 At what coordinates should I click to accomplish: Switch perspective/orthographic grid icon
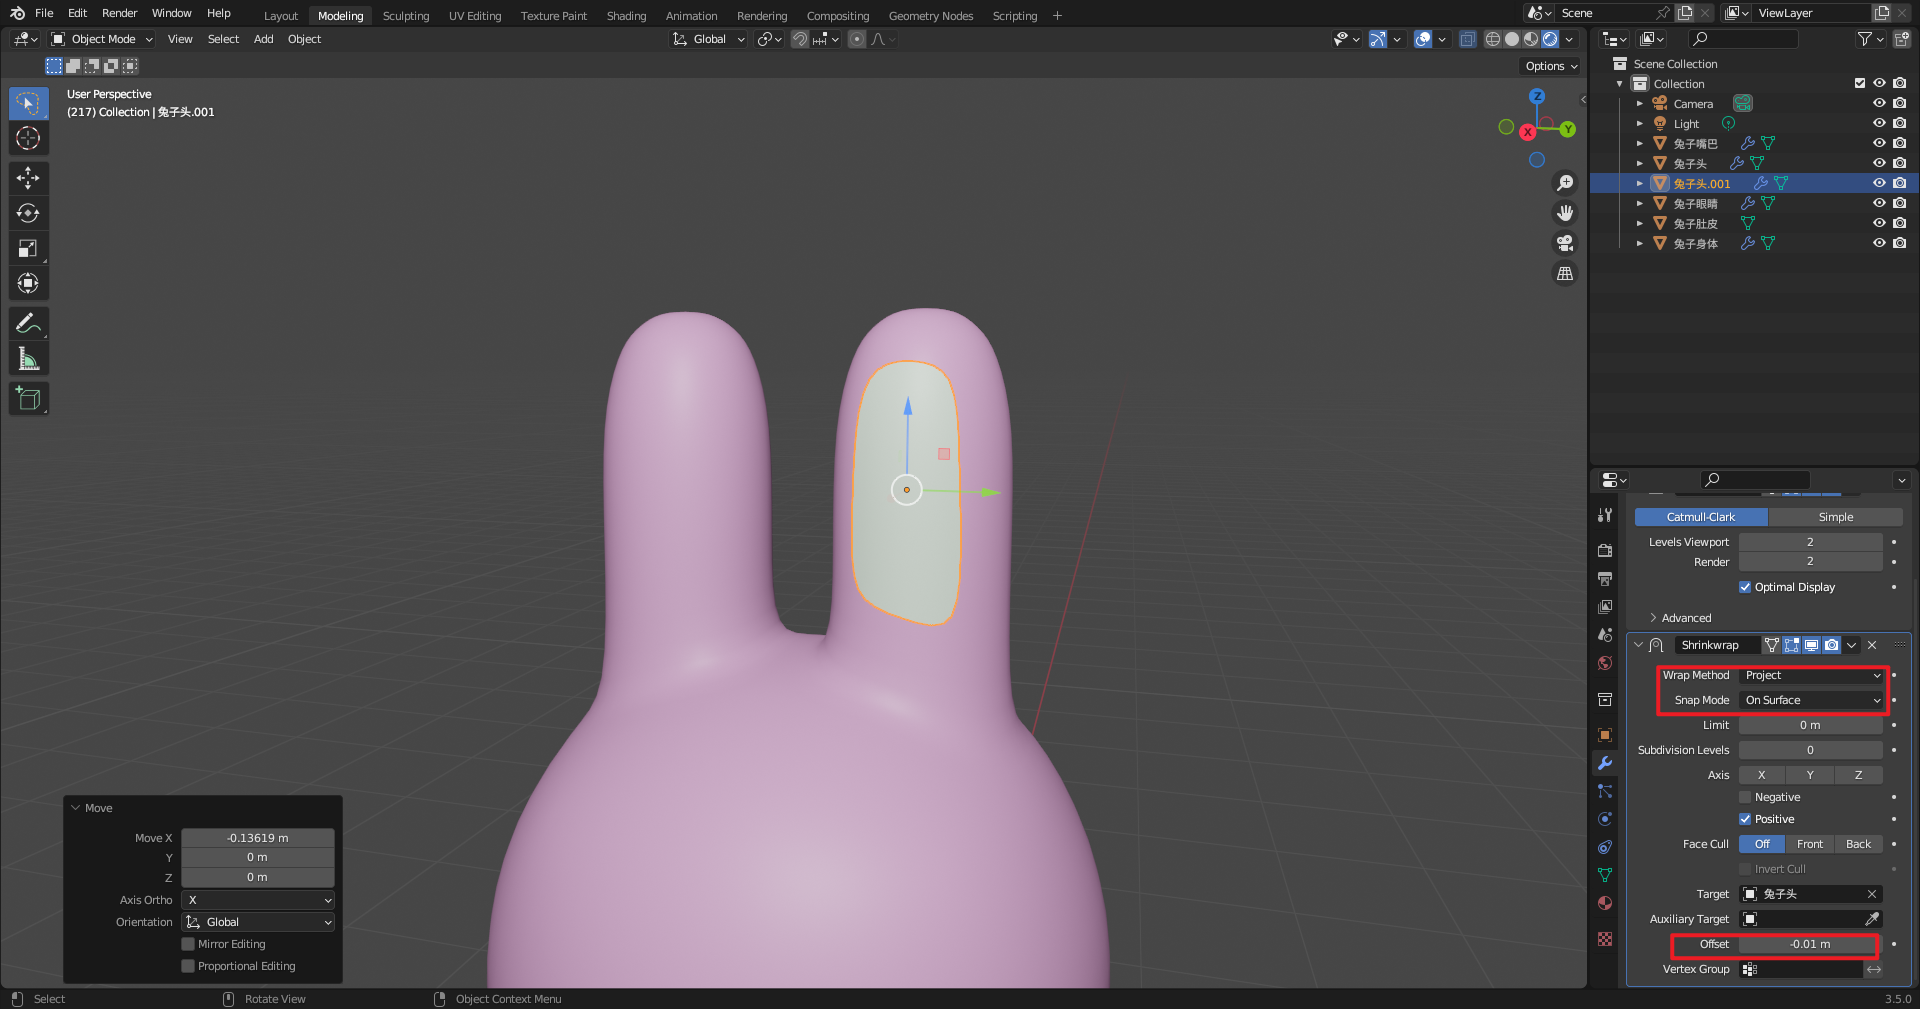click(1565, 273)
